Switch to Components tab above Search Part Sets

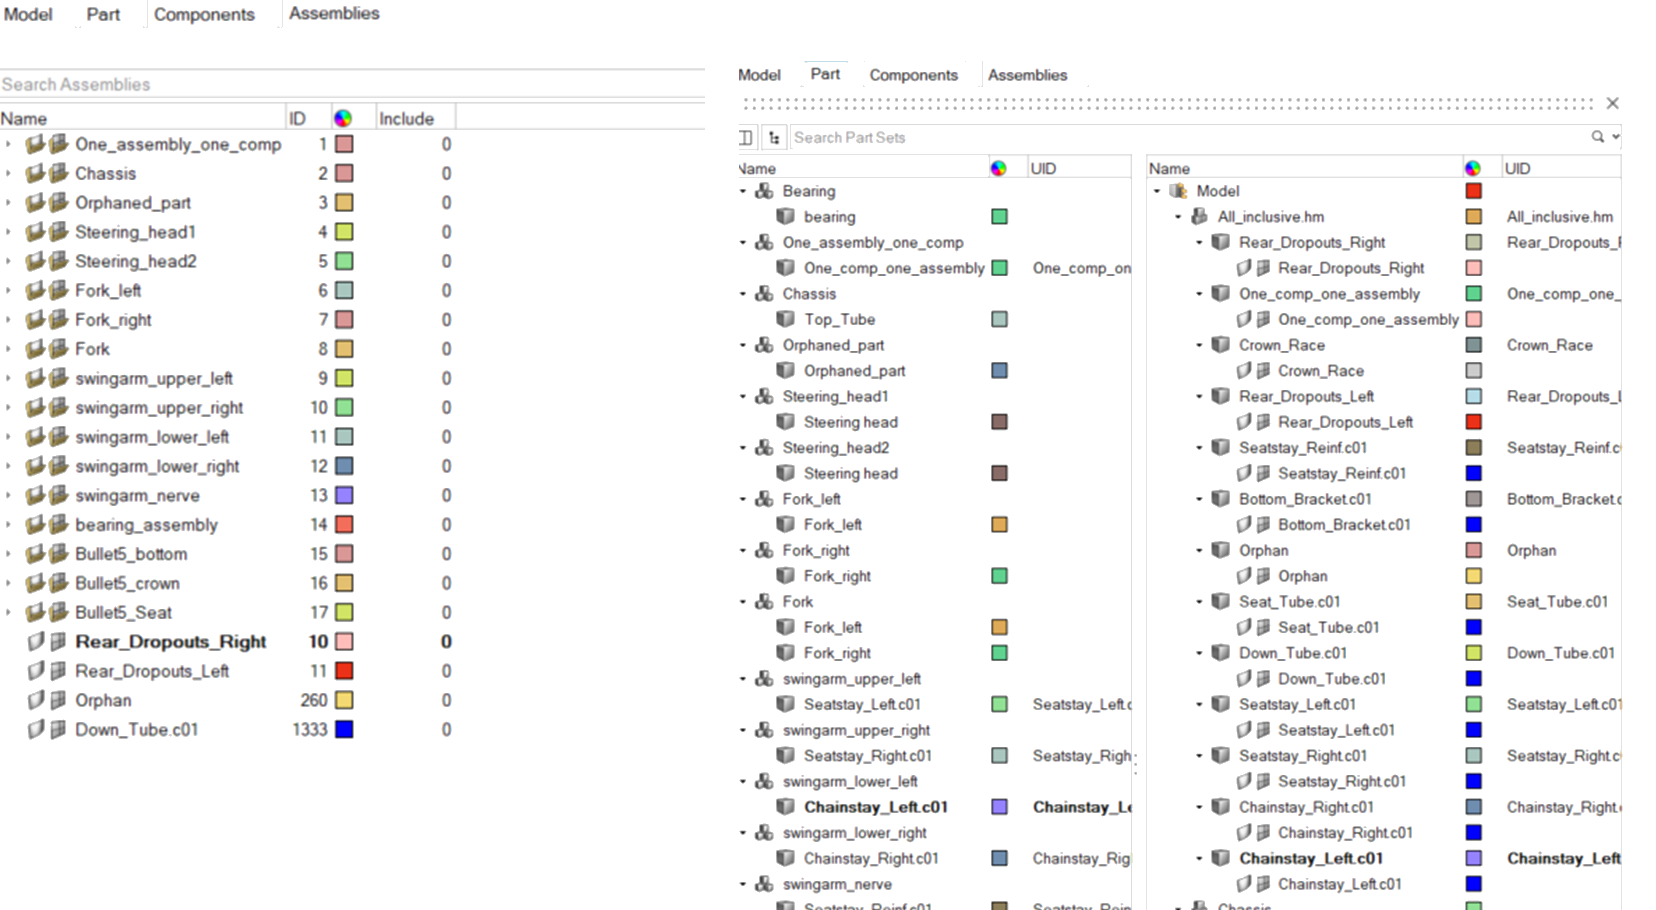pyautogui.click(x=913, y=75)
